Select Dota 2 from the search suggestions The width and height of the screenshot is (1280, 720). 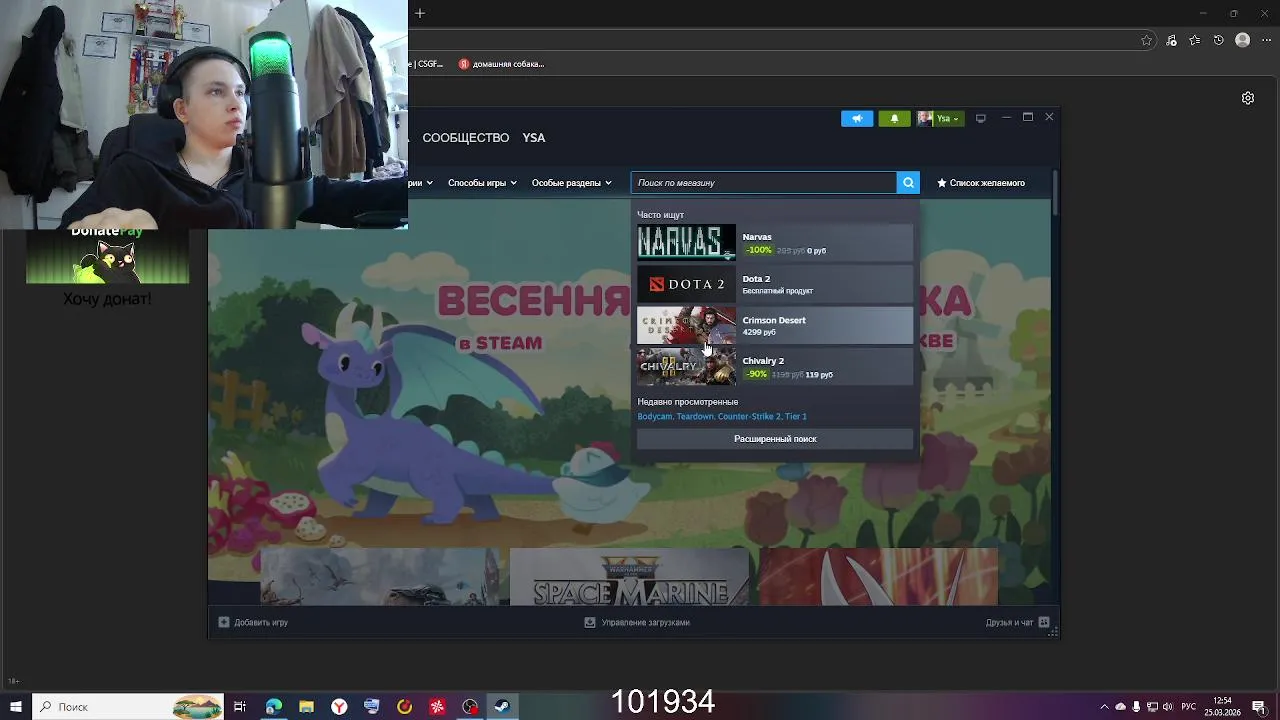pyautogui.click(x=775, y=284)
